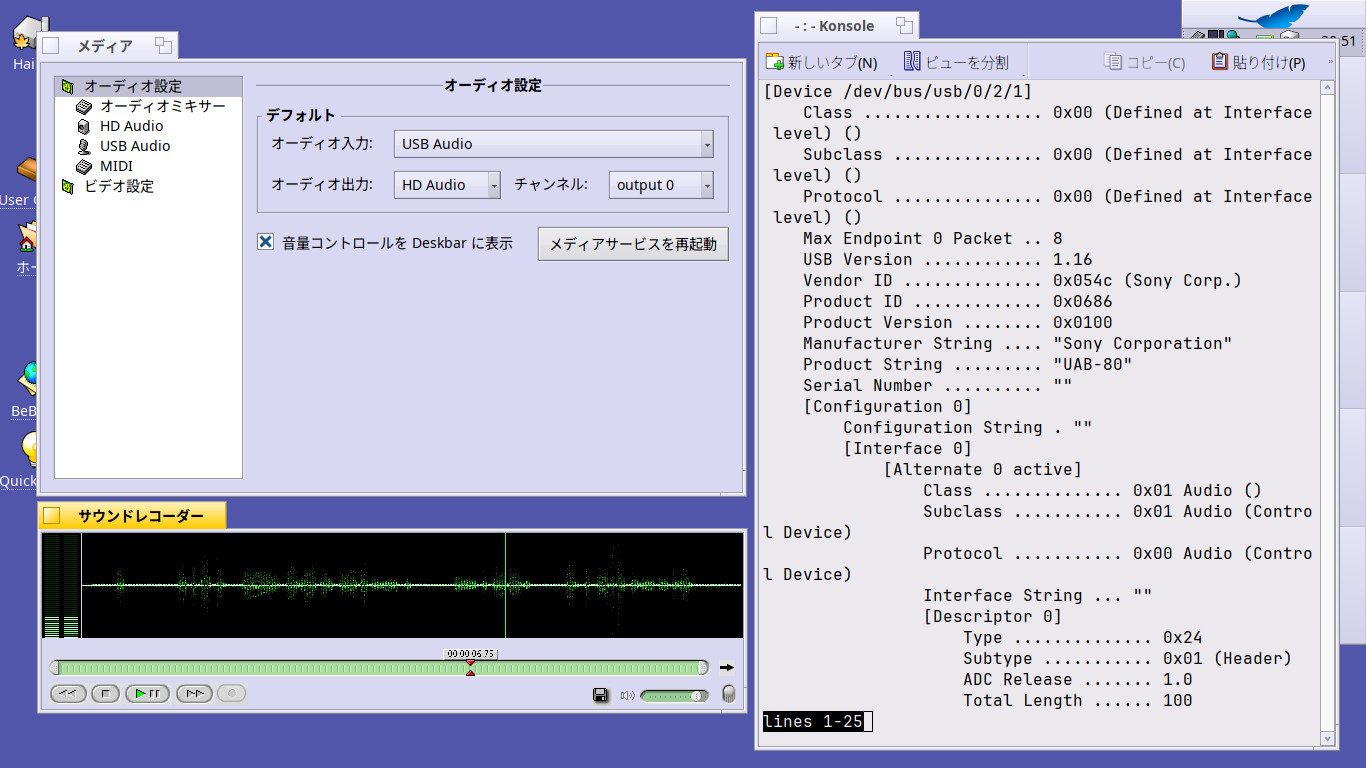Image resolution: width=1366 pixels, height=768 pixels.
Task: Click the Haiku leaf Deskbar logo
Action: coord(1272,17)
